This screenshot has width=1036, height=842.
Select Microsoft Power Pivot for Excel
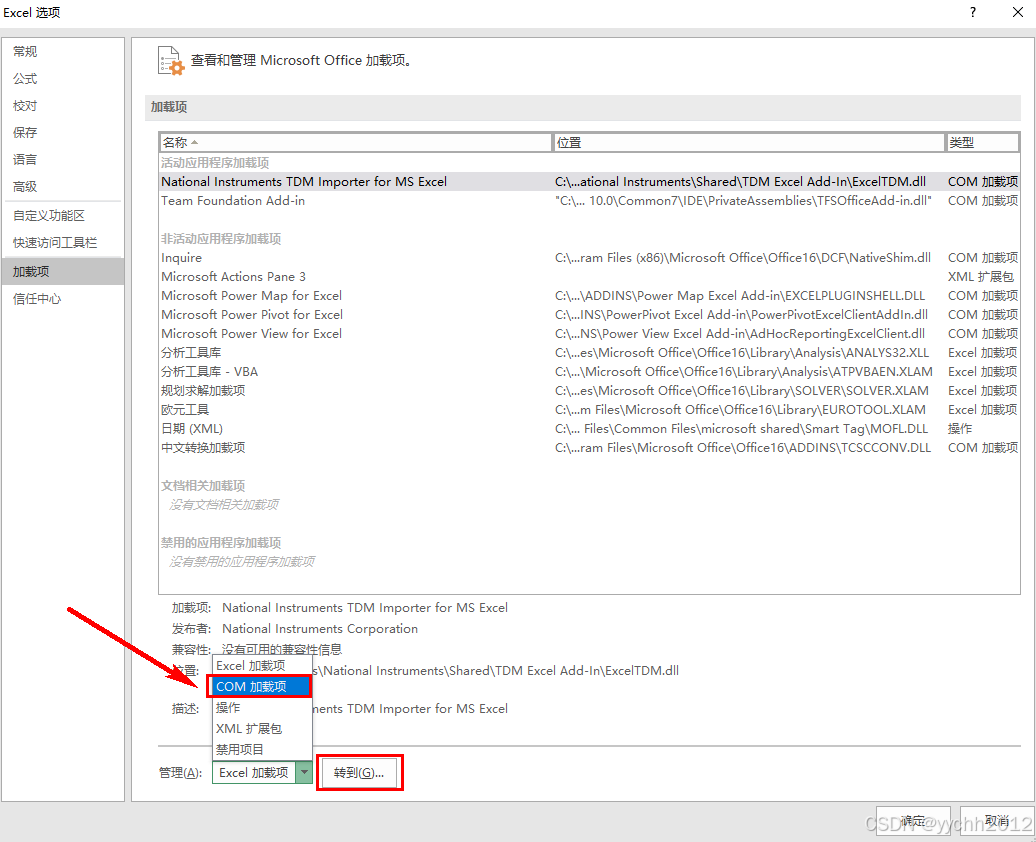589,315
